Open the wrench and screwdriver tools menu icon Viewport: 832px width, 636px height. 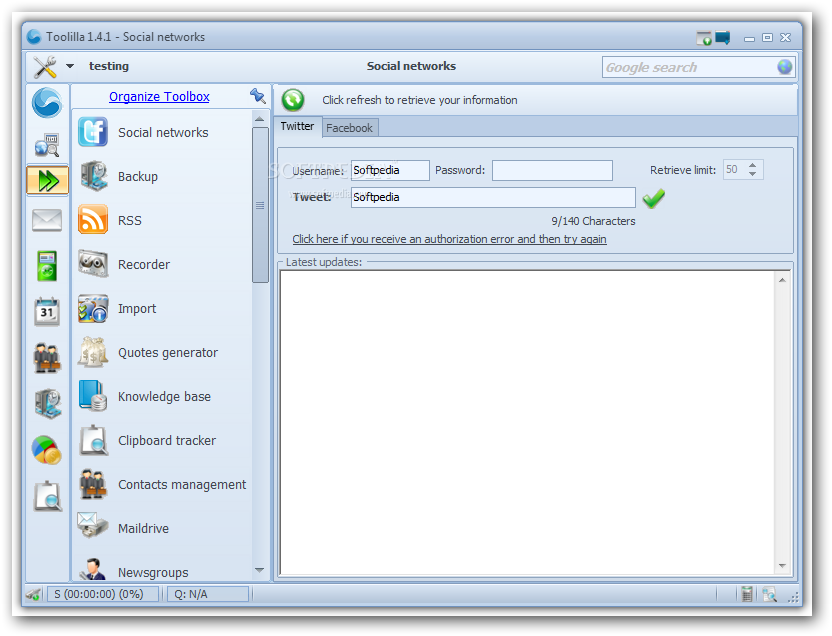click(x=45, y=67)
